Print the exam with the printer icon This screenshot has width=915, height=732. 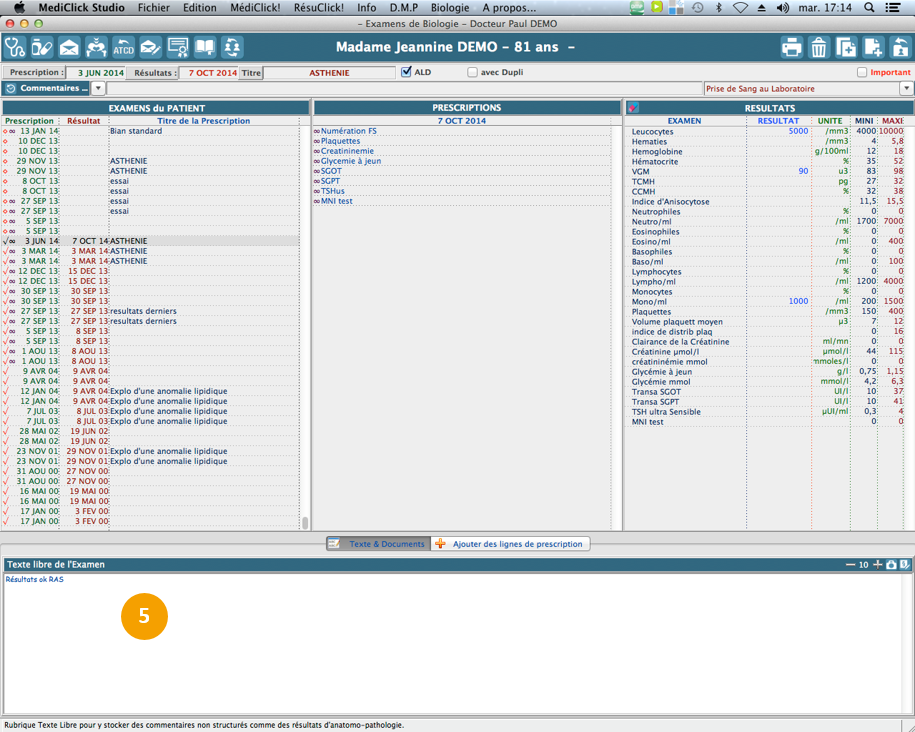(x=791, y=47)
